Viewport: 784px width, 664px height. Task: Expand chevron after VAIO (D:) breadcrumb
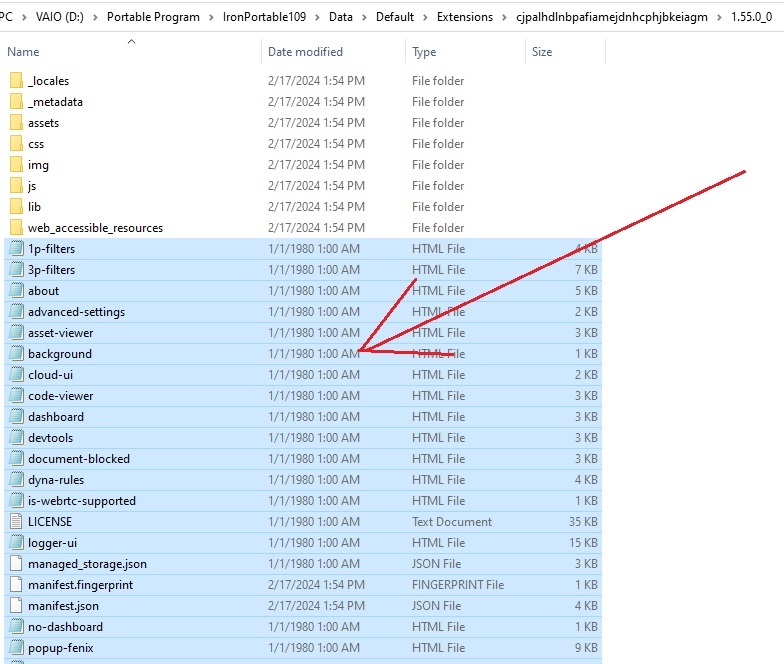tap(95, 17)
